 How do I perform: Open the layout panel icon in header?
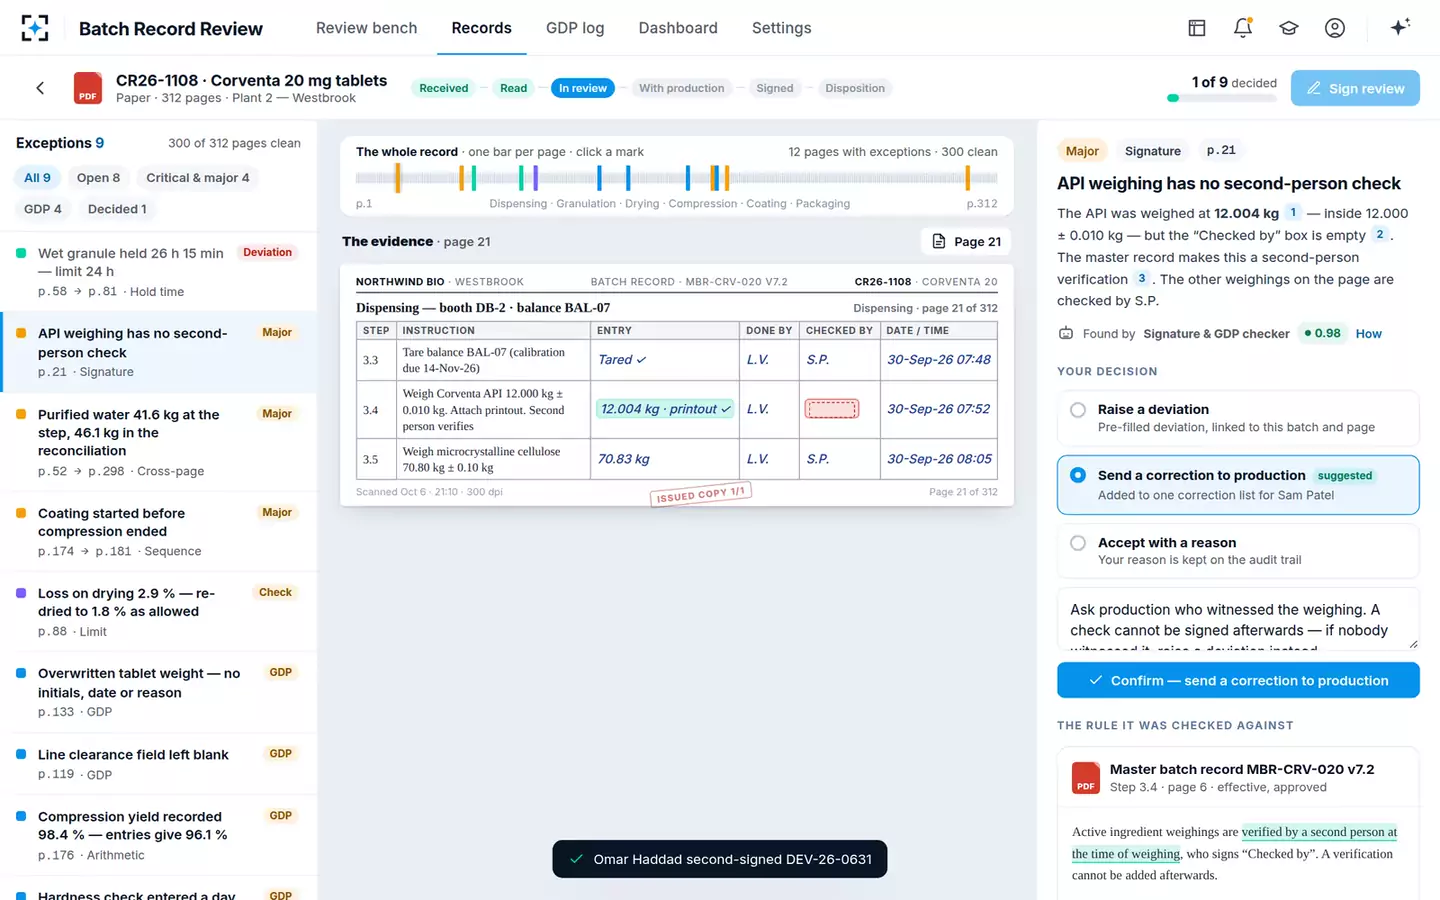point(1197,28)
